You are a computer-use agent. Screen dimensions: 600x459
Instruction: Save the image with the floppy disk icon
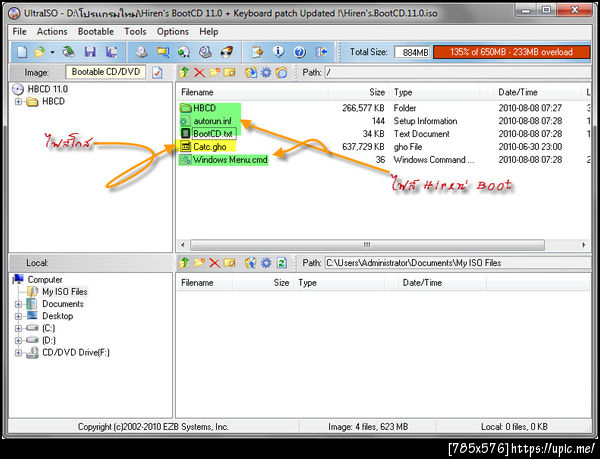(x=90, y=52)
